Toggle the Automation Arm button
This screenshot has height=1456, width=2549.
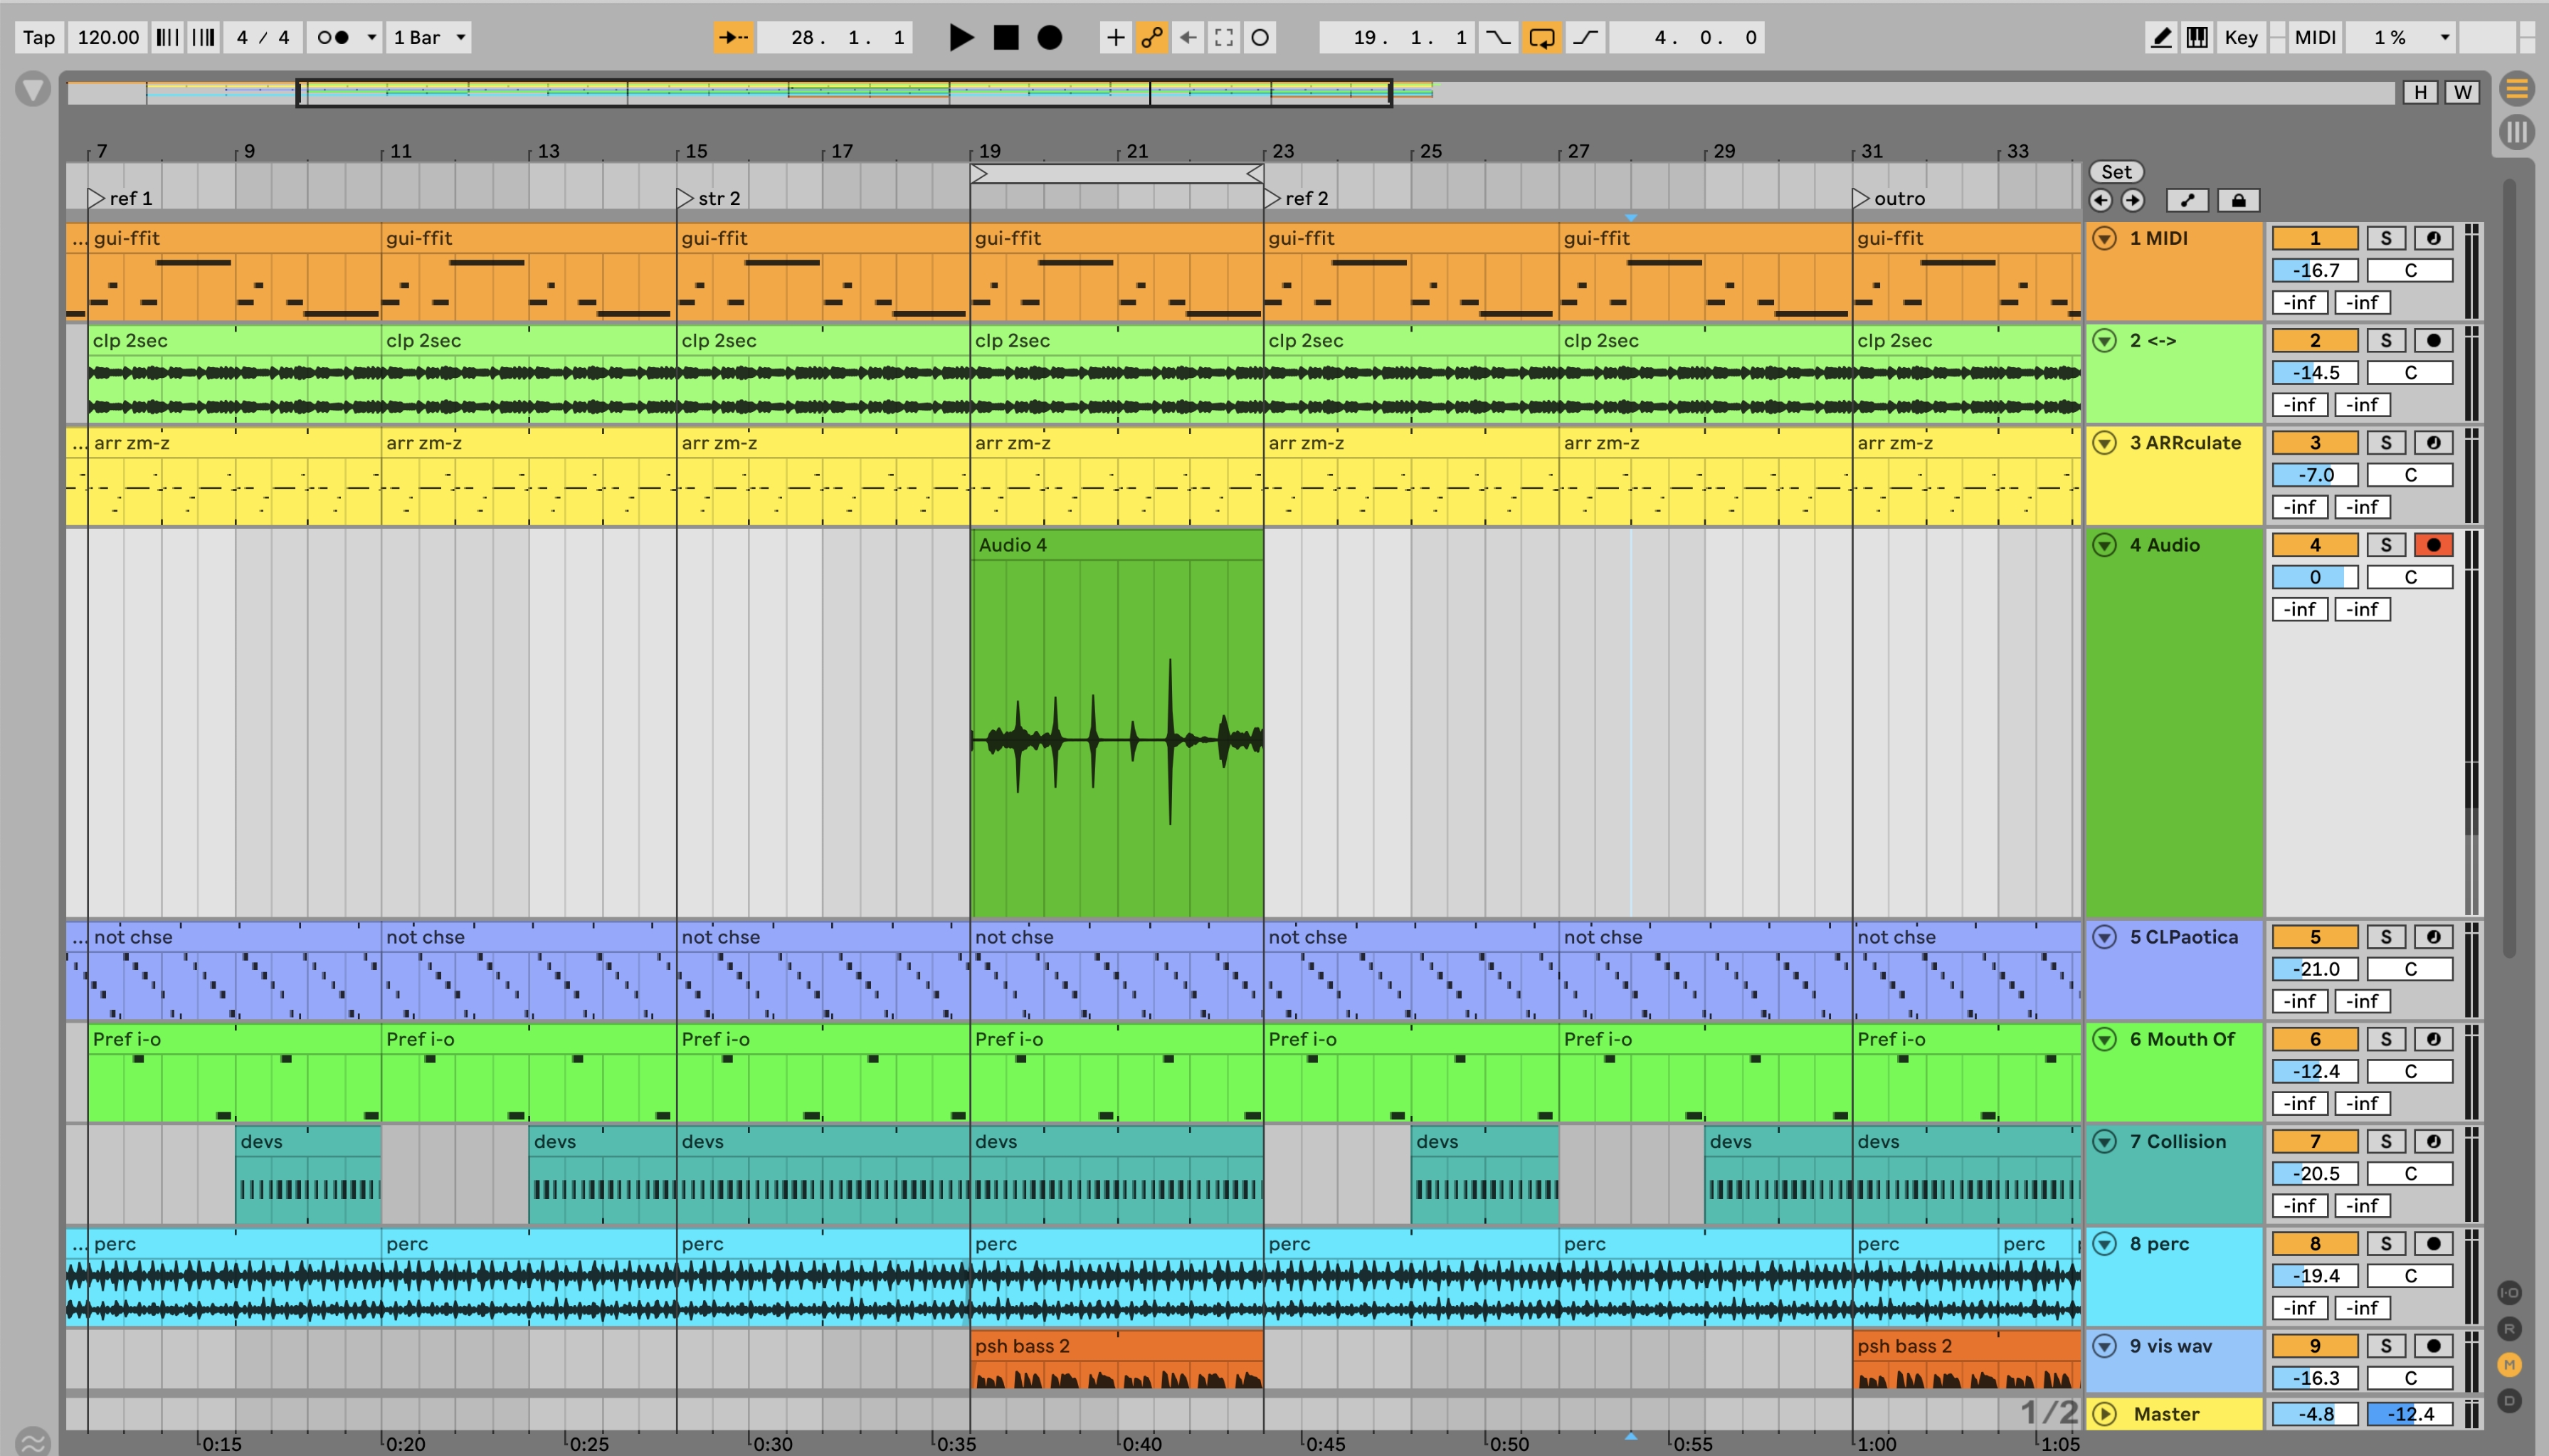pos(1151,38)
